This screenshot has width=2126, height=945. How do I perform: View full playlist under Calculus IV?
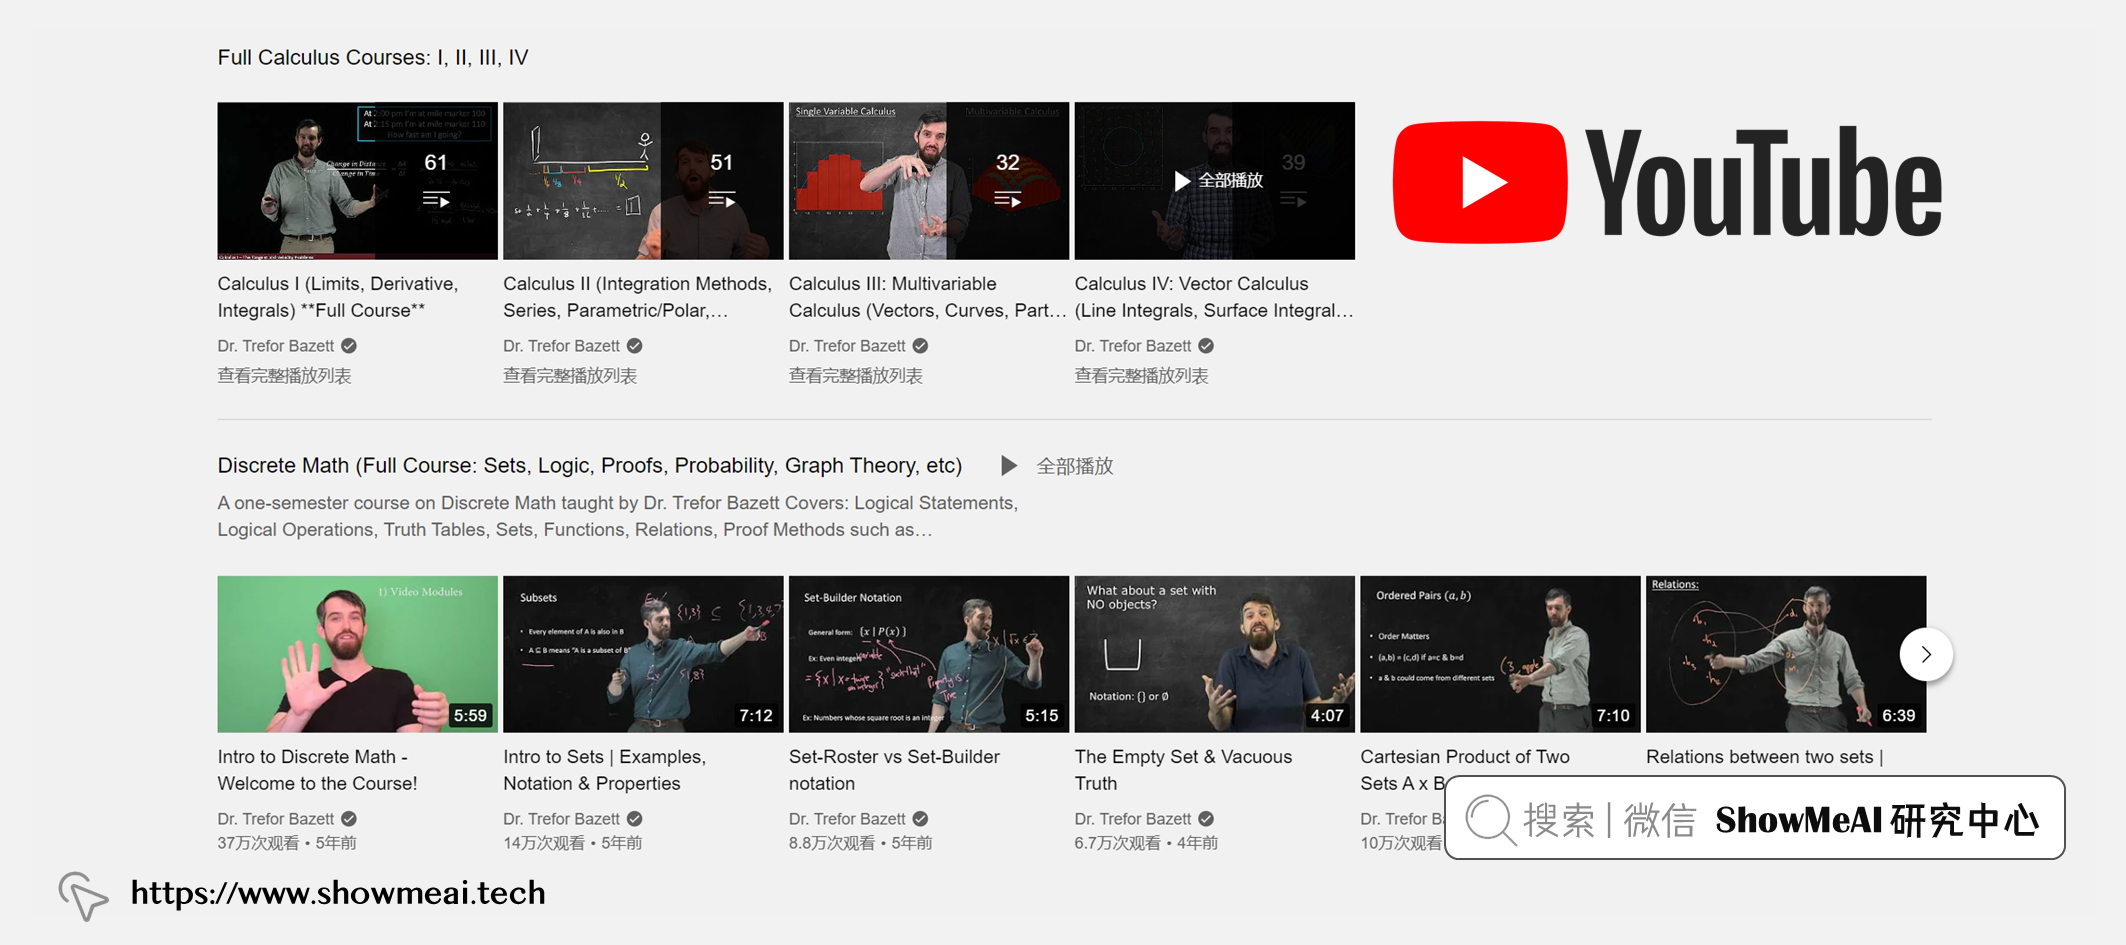(x=1142, y=376)
